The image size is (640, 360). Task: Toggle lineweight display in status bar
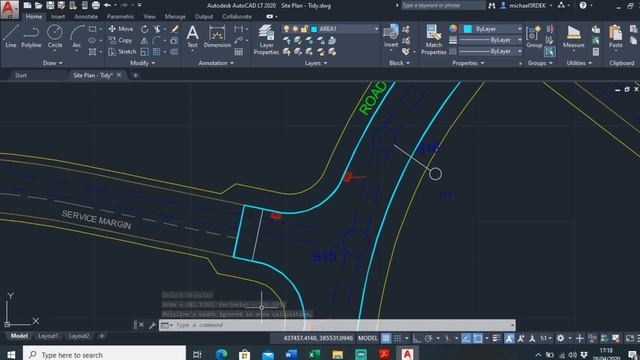click(x=496, y=338)
